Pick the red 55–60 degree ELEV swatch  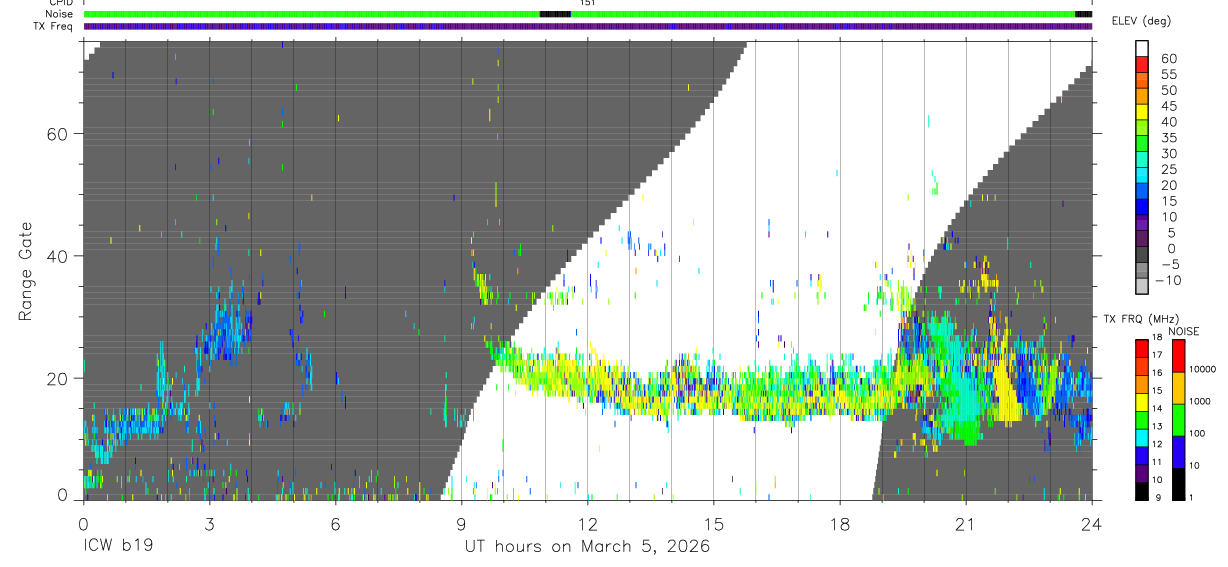click(1142, 66)
